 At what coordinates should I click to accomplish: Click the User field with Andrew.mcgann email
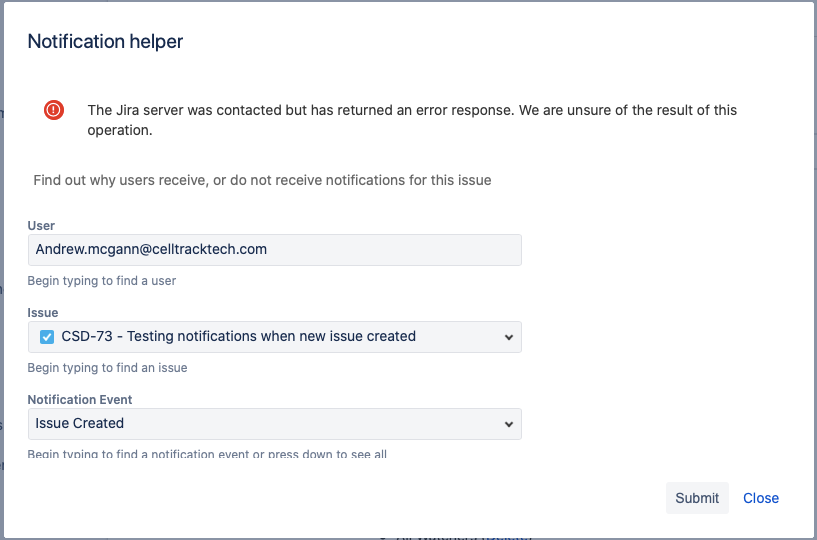point(275,250)
